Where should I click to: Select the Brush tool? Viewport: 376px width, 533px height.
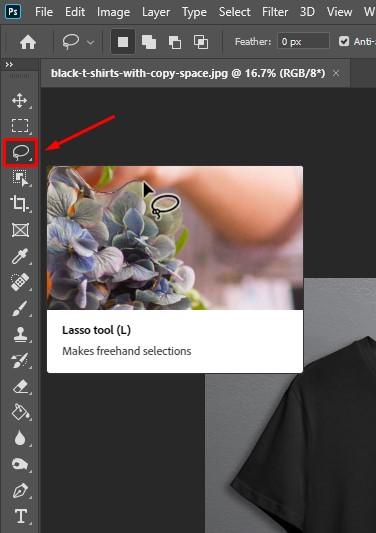point(20,308)
